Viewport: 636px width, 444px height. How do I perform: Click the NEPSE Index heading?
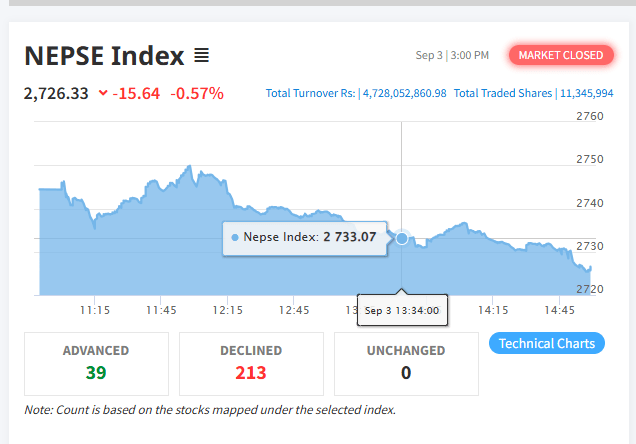coord(104,56)
